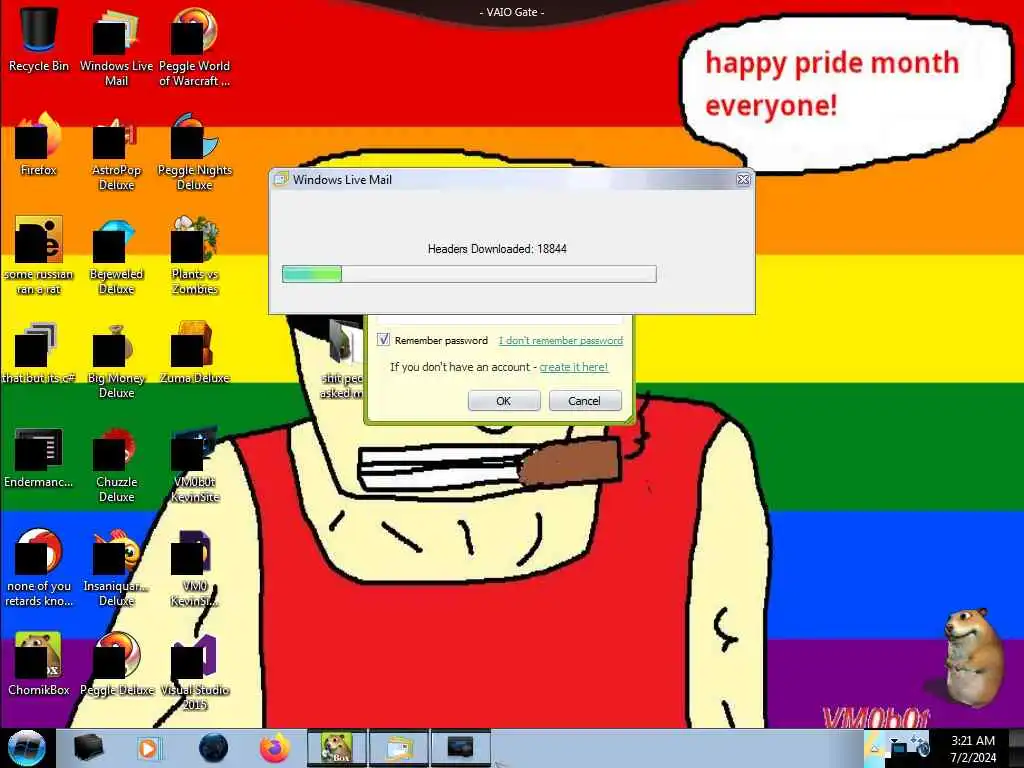
Task: Click the network monitor tray icon
Action: (x=900, y=746)
